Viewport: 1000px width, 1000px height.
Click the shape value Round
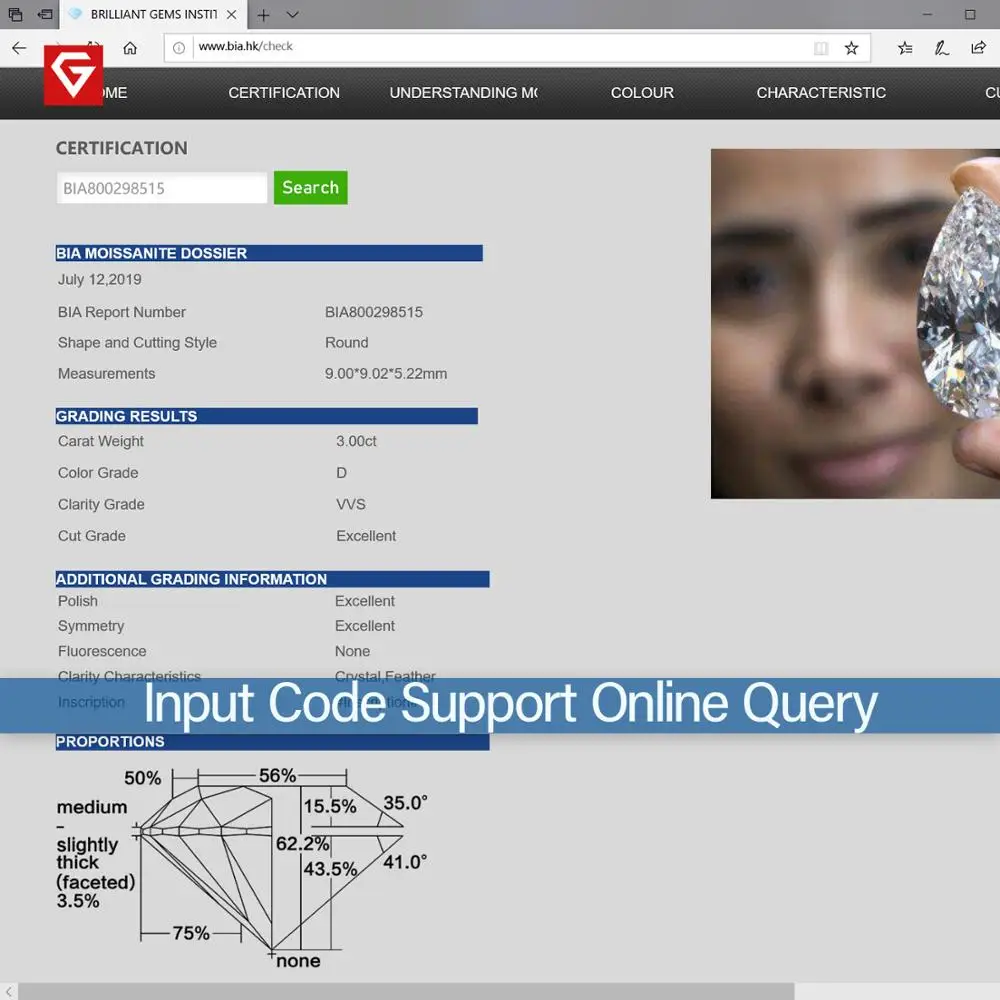(x=346, y=343)
